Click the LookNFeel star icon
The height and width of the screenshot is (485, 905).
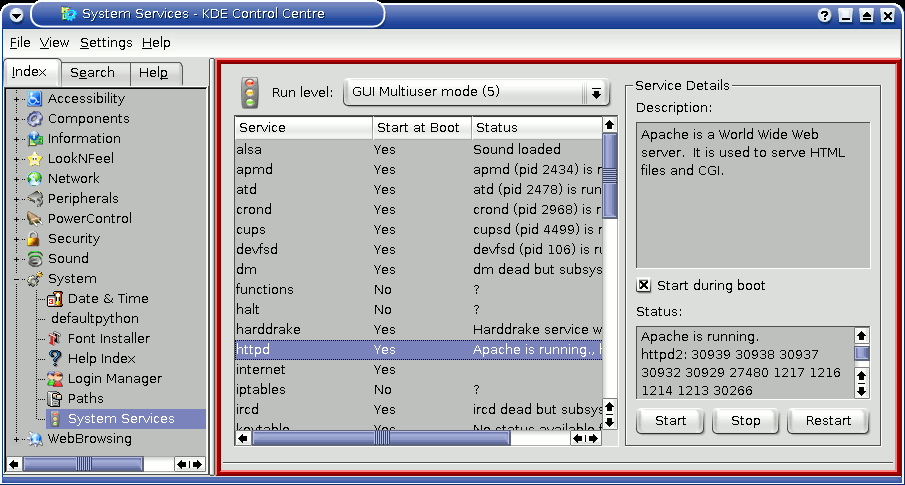coord(35,159)
